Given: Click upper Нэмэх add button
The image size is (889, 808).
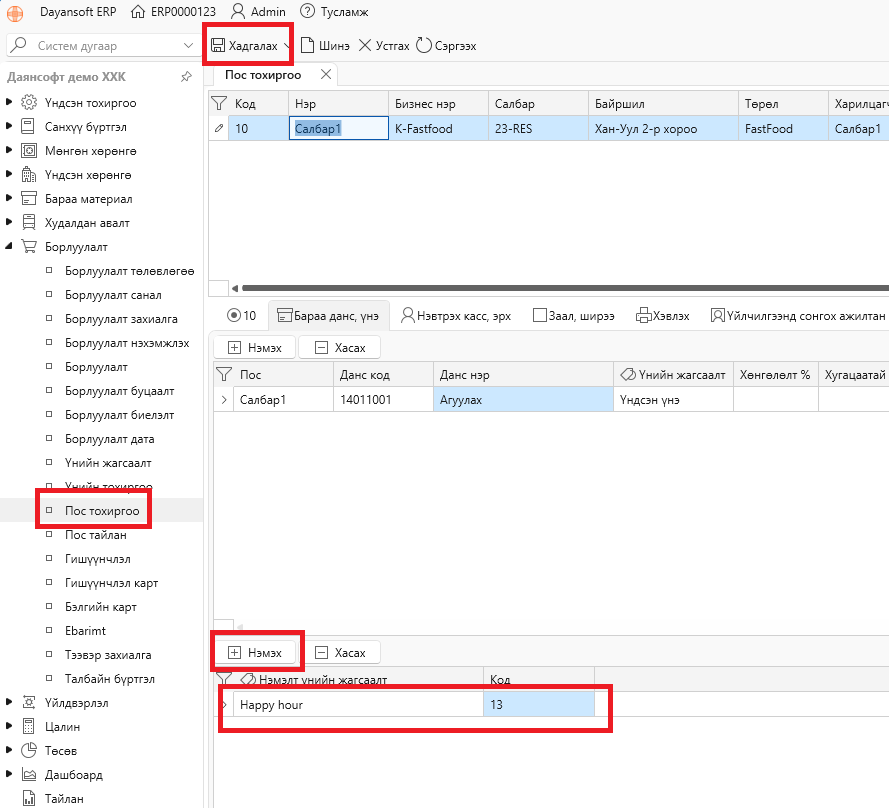Looking at the screenshot, I should pos(255,348).
